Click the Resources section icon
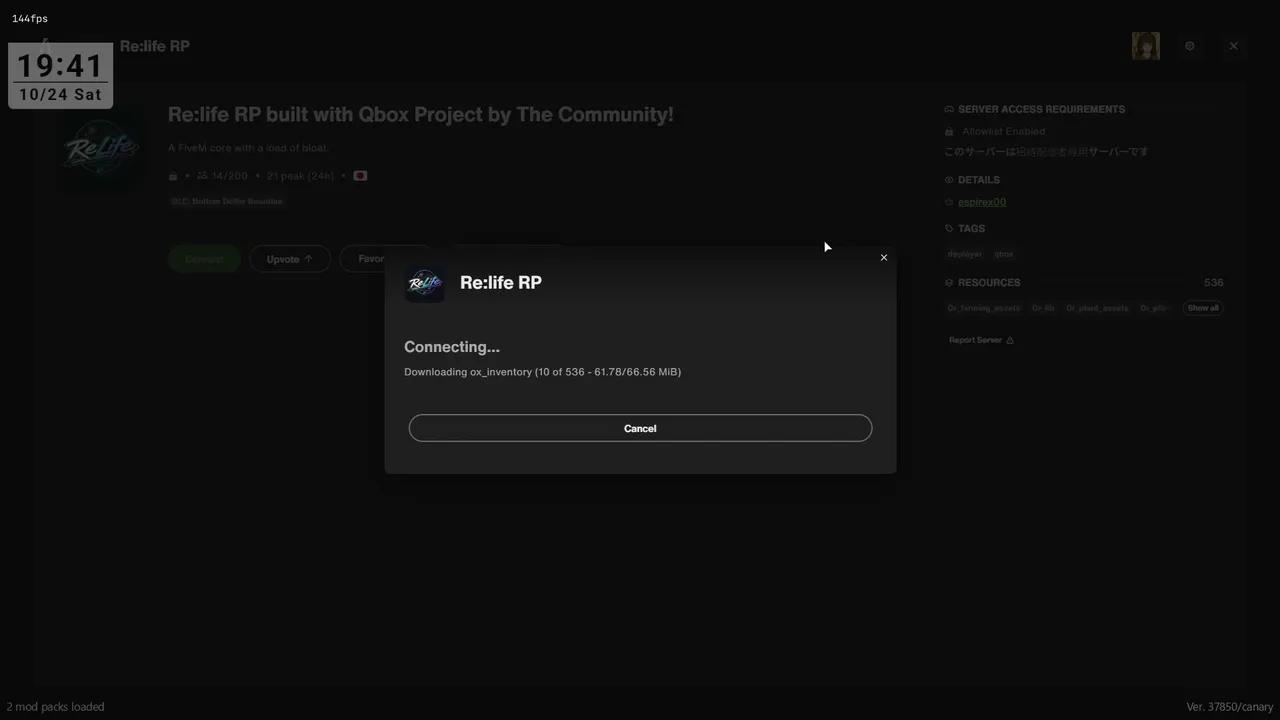1280x720 pixels. click(x=949, y=283)
